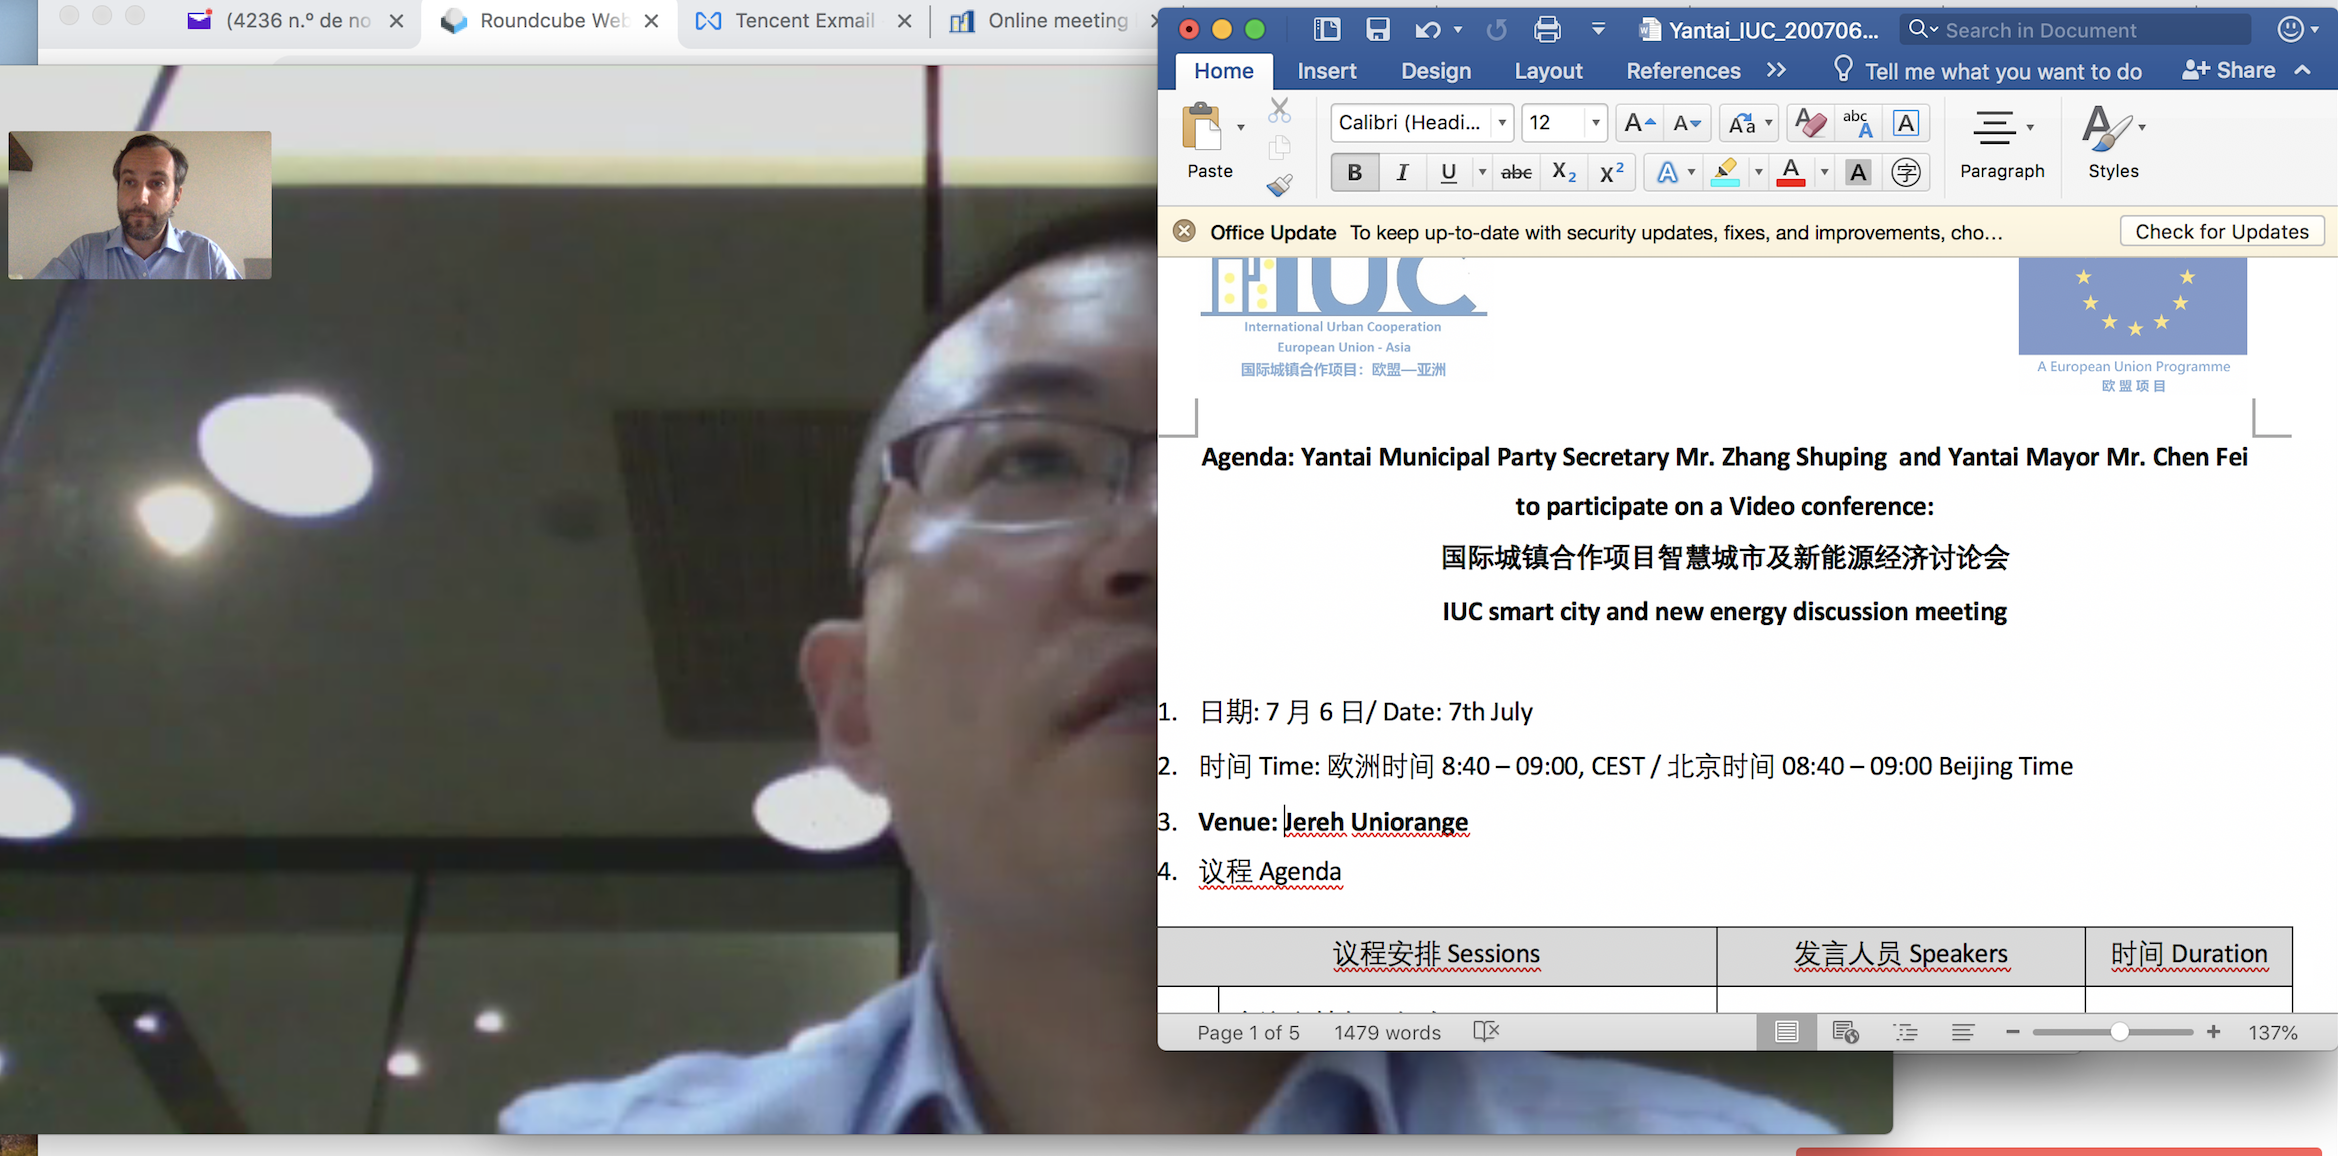2338x1156 pixels.
Task: Open the Insert ribbon tab
Action: coord(1326,71)
